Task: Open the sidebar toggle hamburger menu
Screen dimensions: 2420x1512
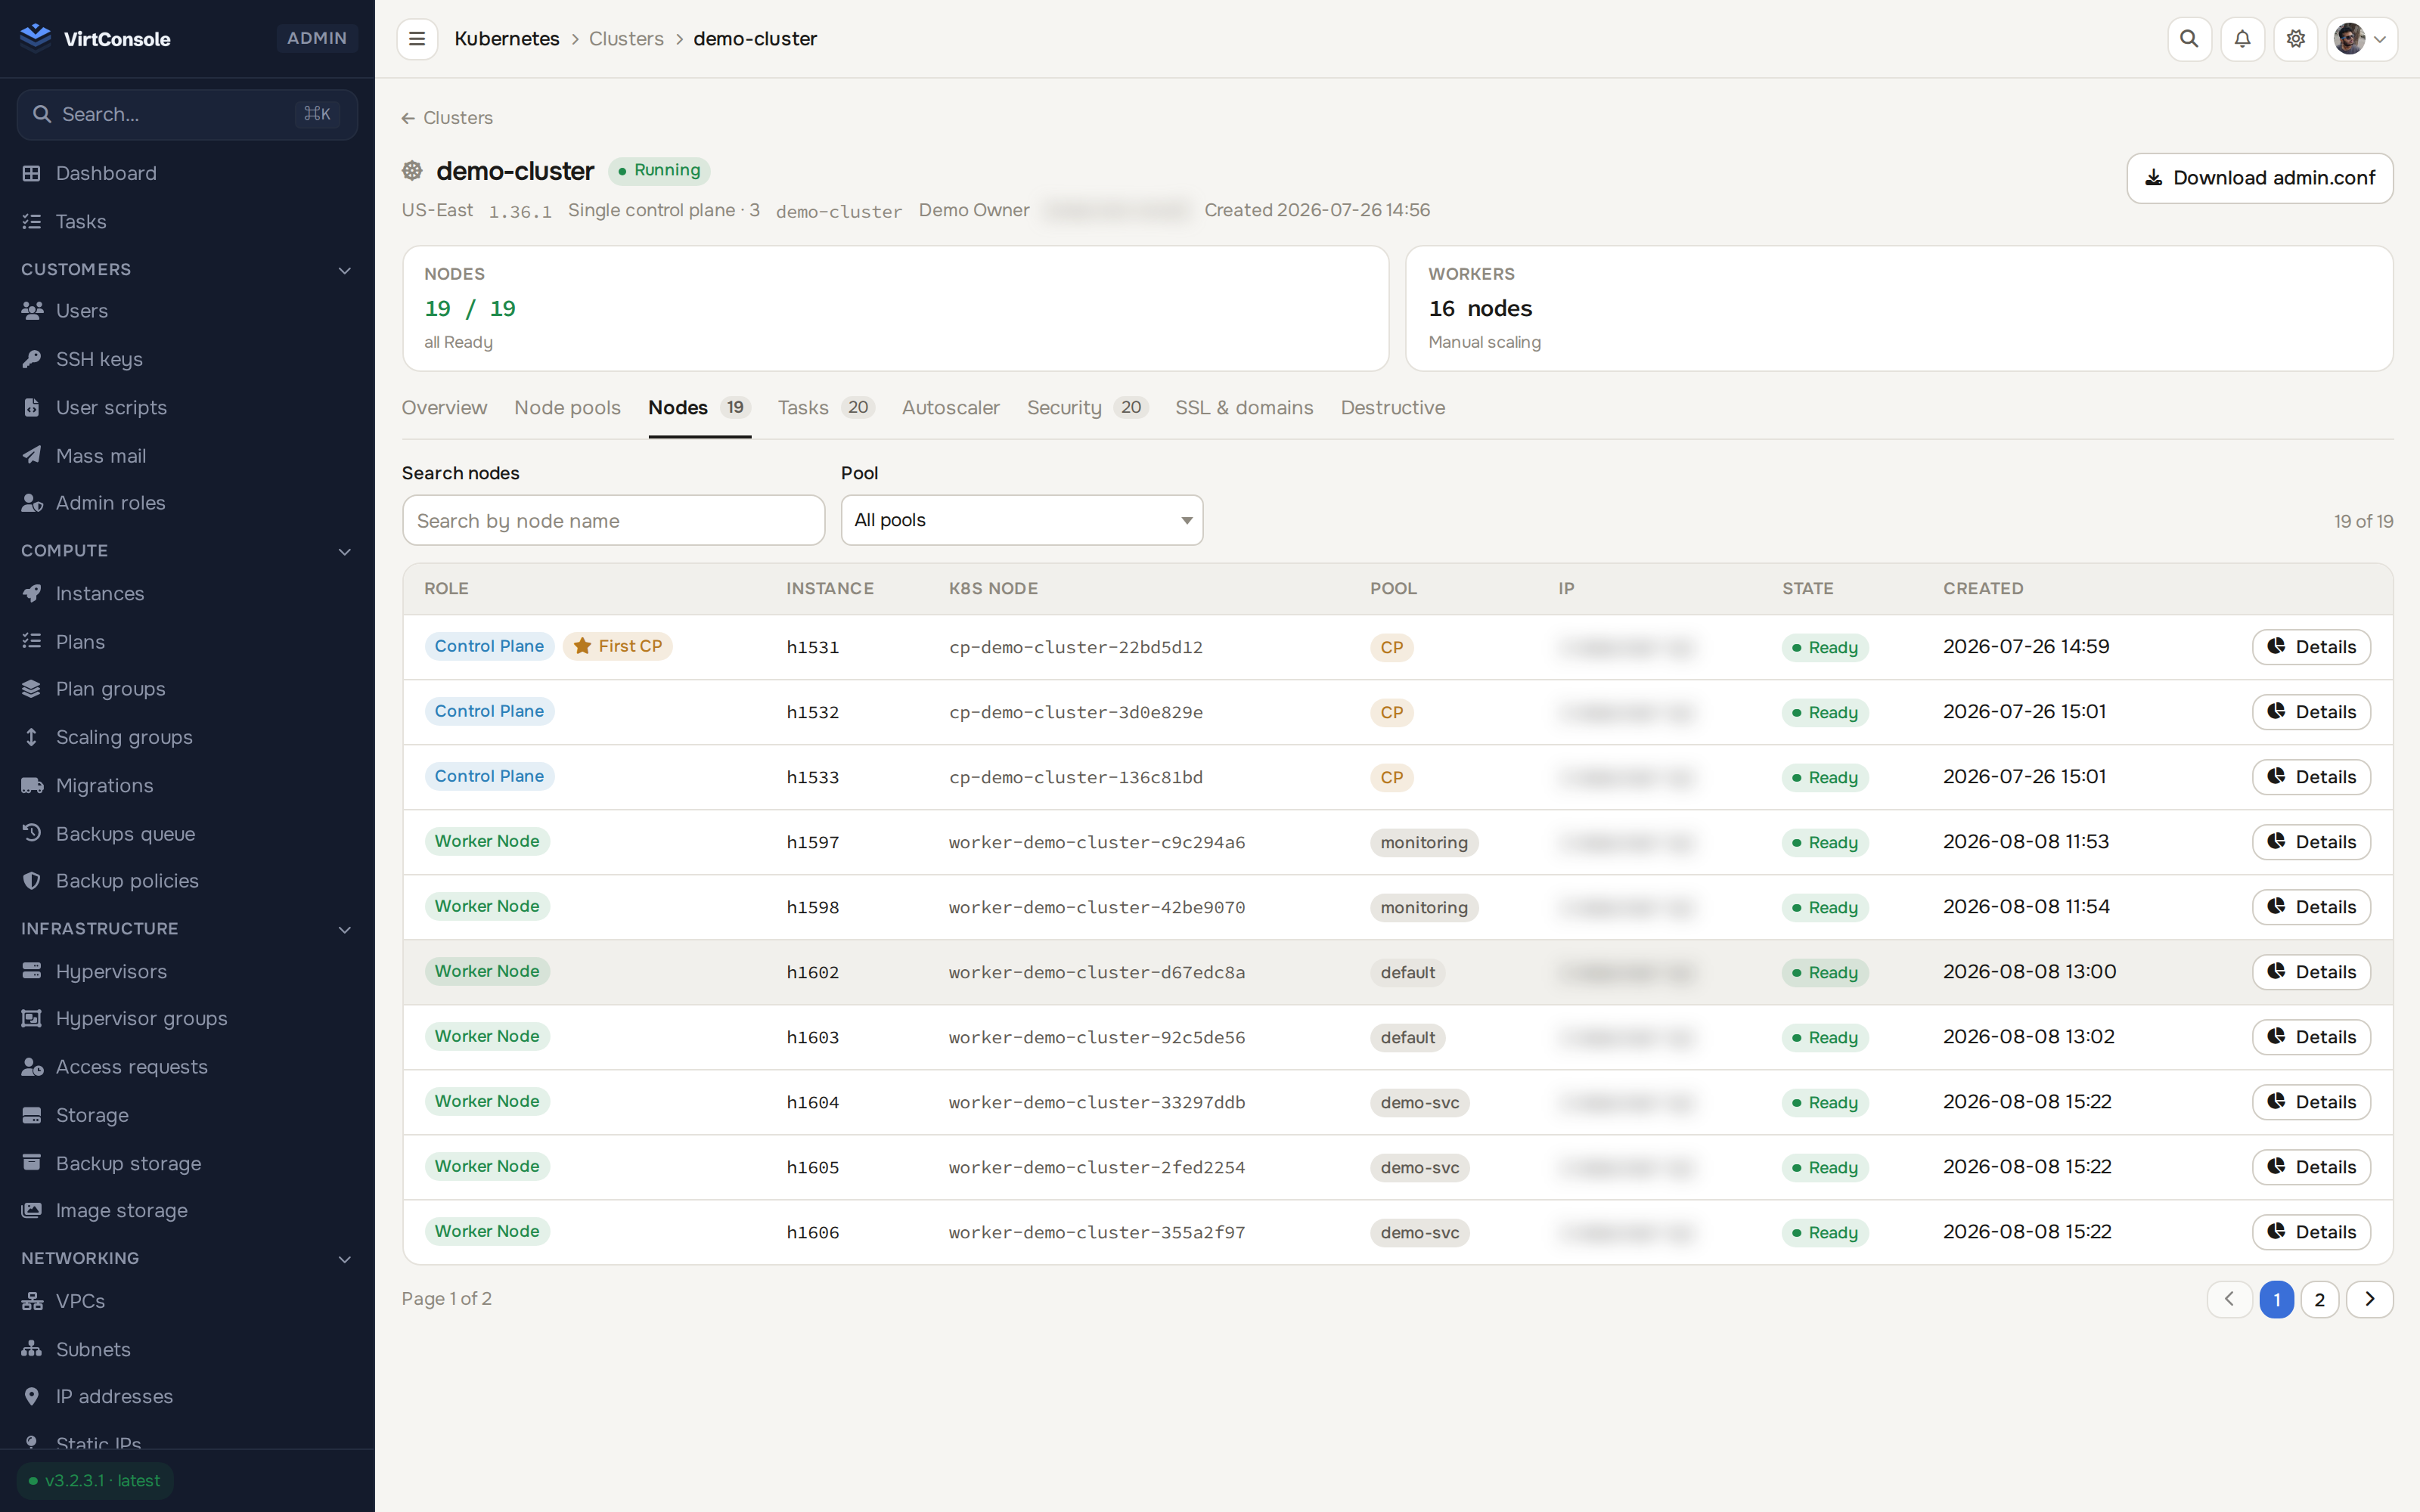Action: (x=417, y=39)
